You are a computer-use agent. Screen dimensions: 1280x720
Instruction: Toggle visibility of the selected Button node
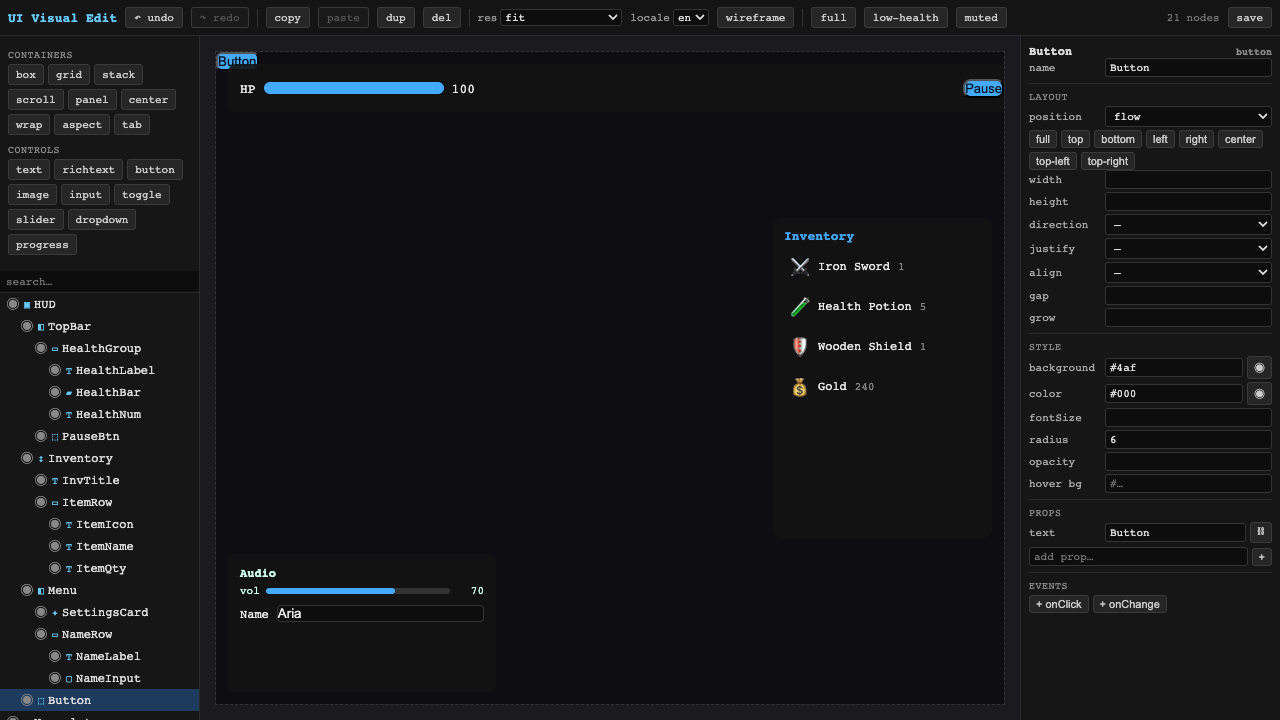tap(27, 700)
